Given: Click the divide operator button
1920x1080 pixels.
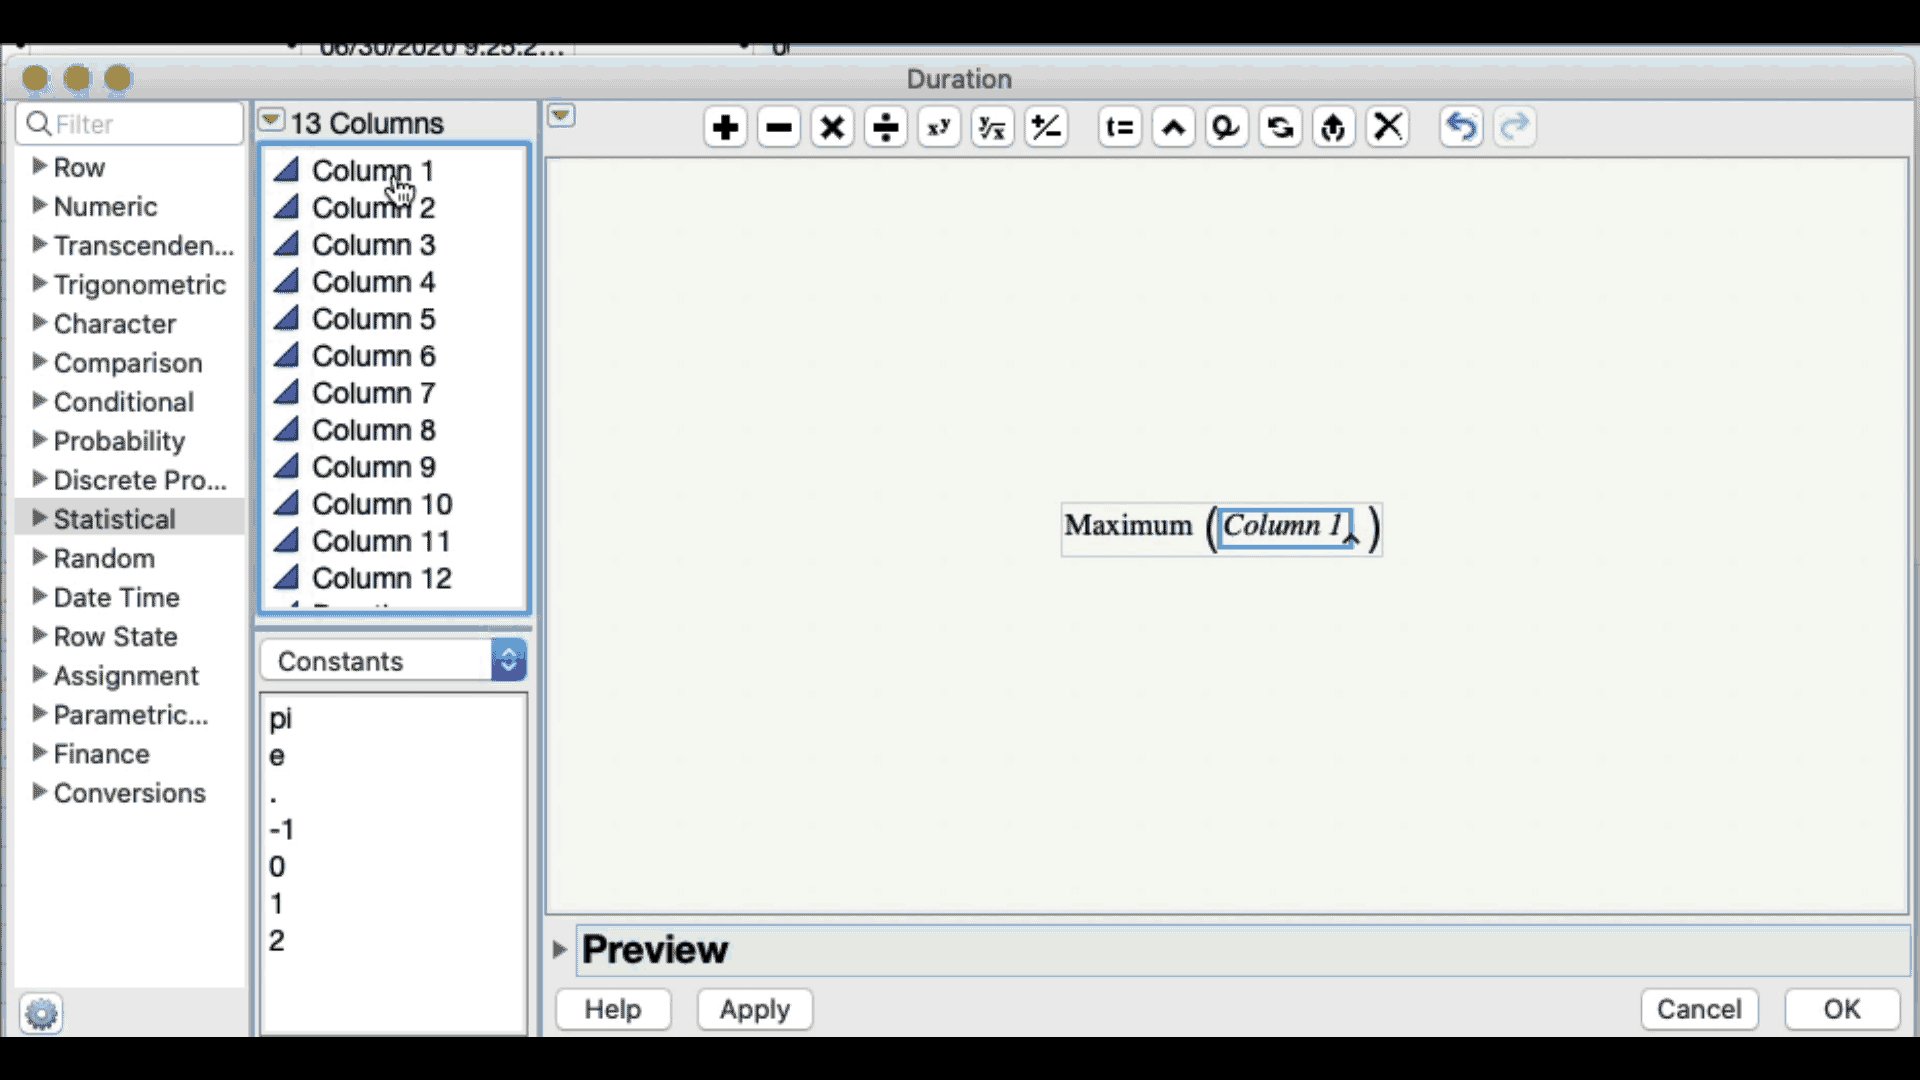Looking at the screenshot, I should 886,127.
